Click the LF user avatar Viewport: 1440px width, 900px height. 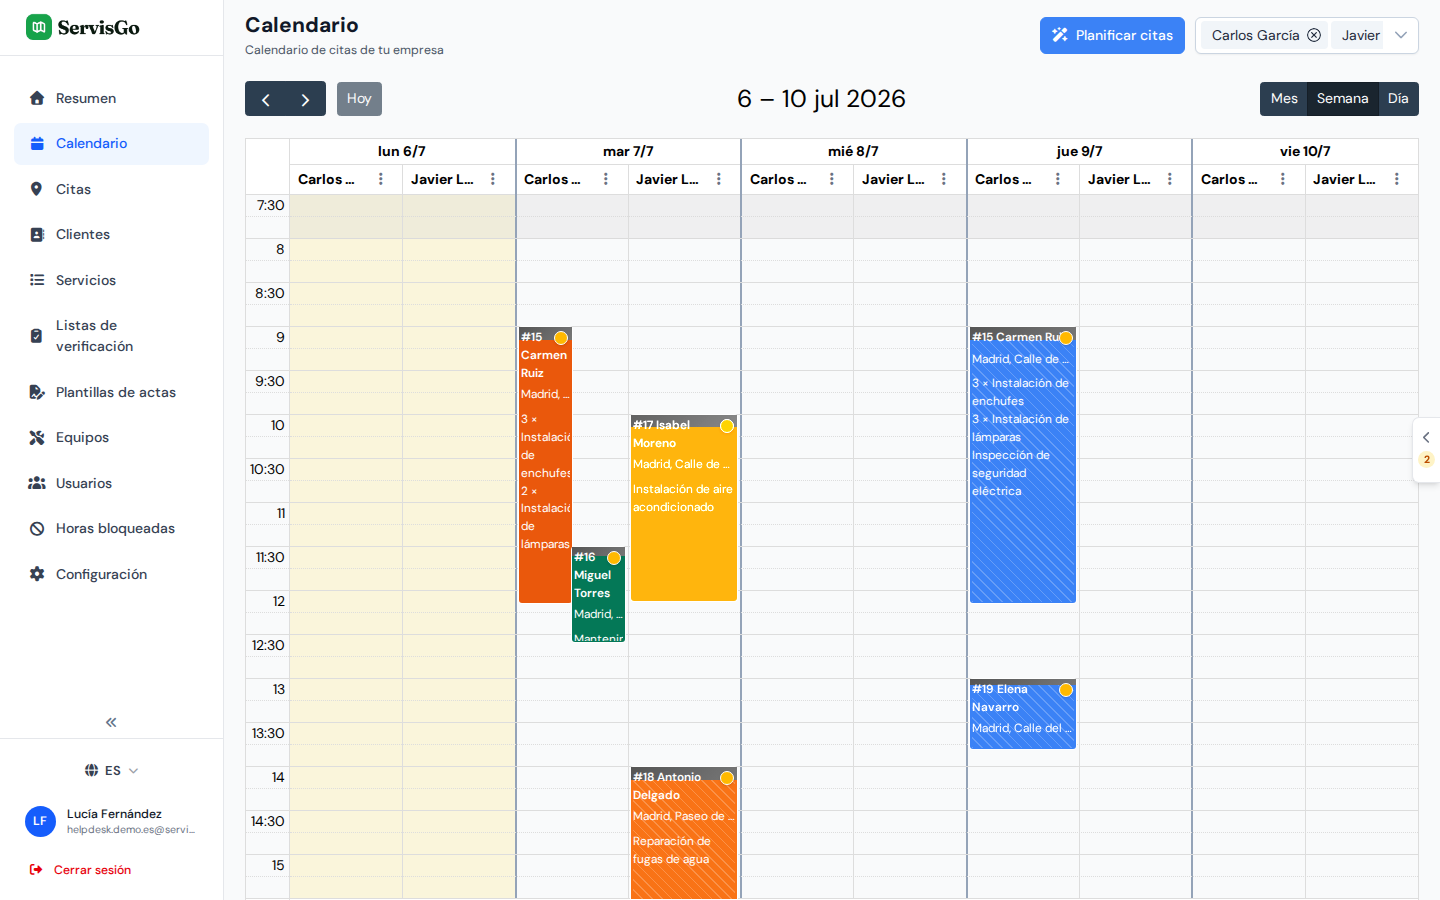pyautogui.click(x=40, y=821)
